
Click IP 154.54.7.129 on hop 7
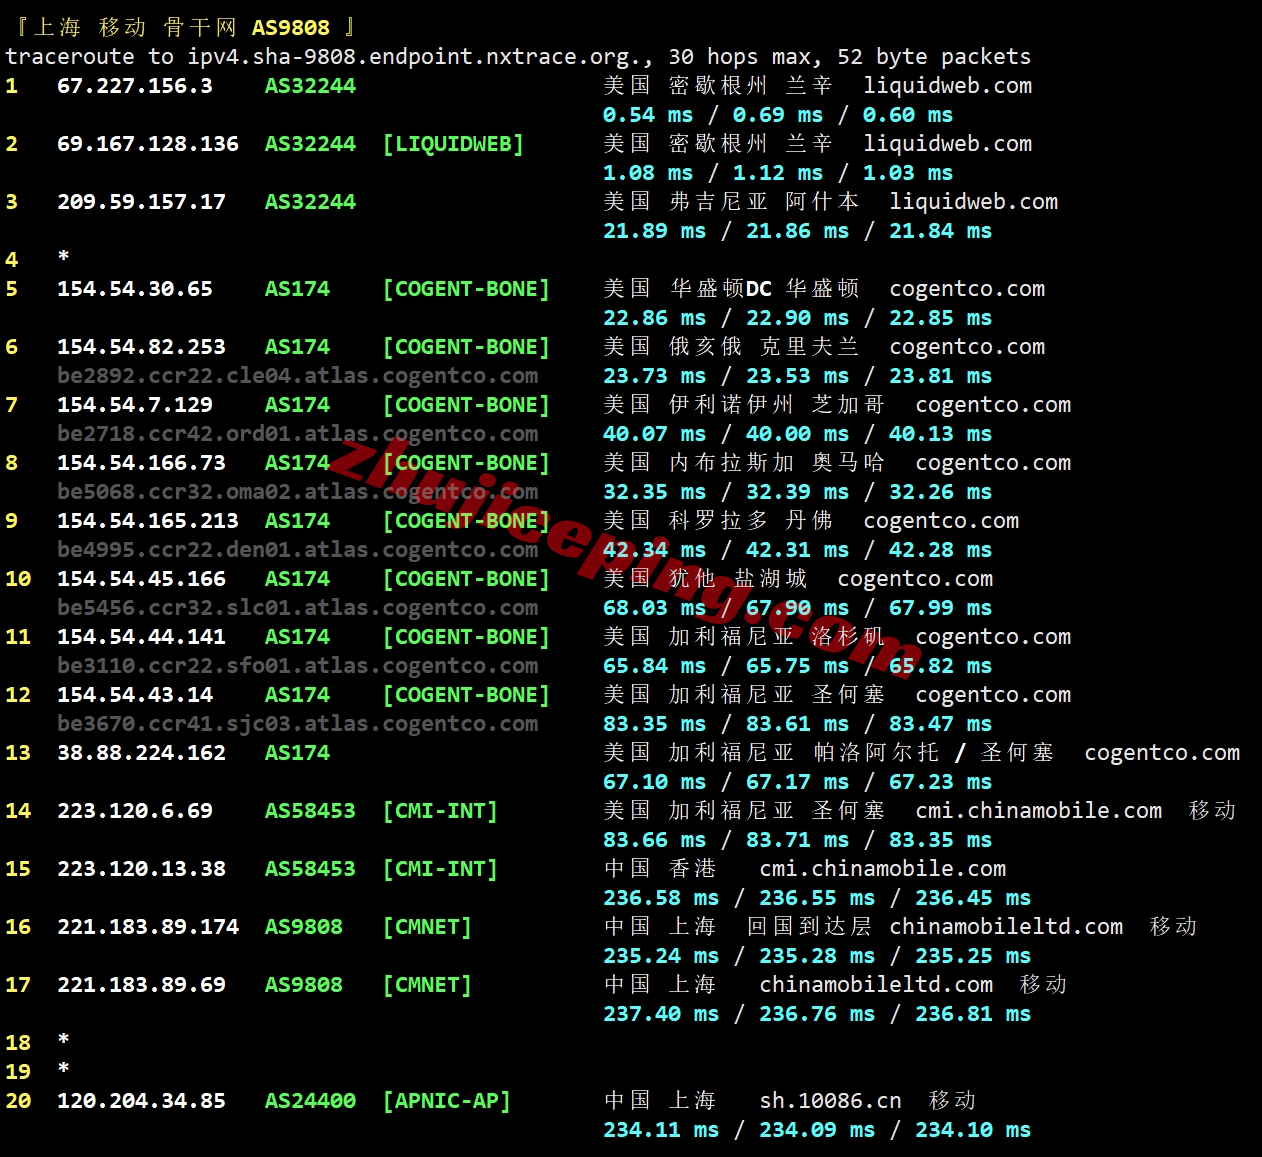135,405
